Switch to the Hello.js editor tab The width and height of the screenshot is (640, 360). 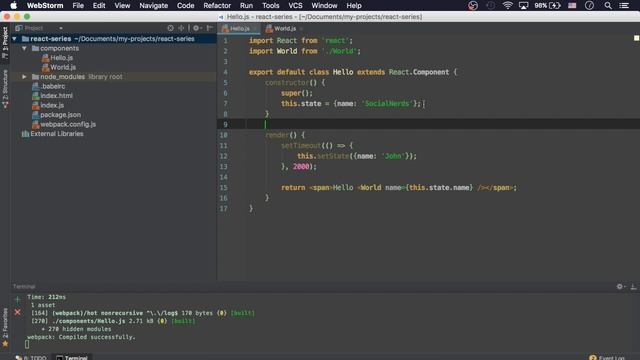(x=239, y=29)
